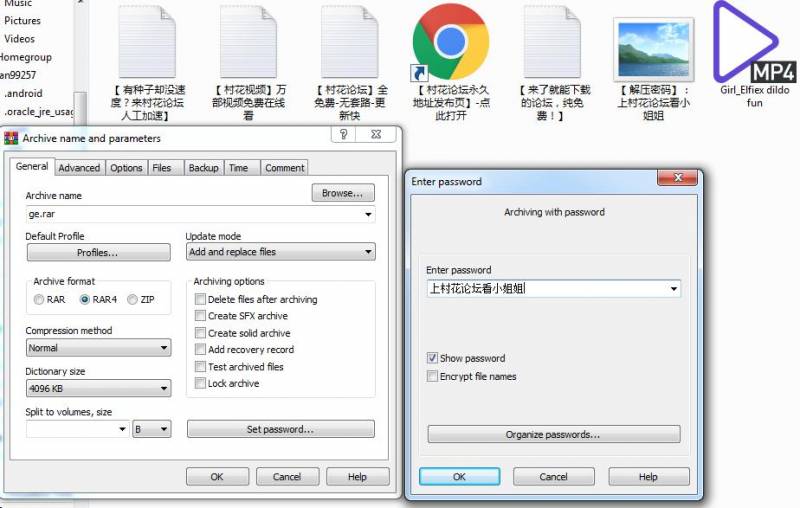Image resolution: width=800 pixels, height=508 pixels.
Task: Select the first text document file icon
Action: 147,42
